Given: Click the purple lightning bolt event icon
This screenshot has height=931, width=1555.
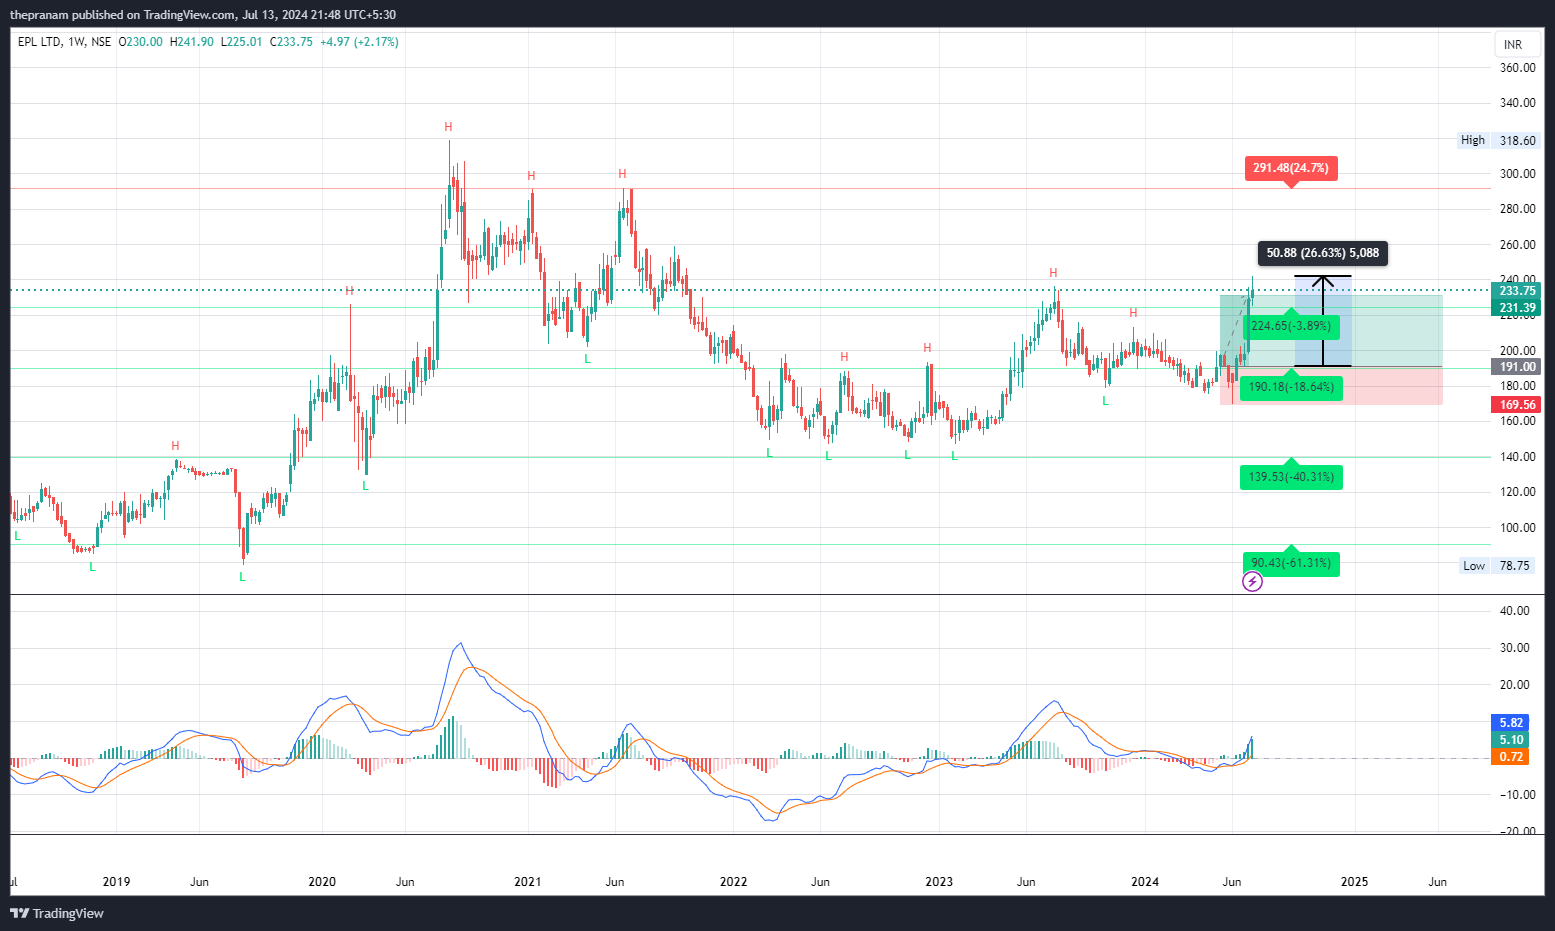Looking at the screenshot, I should point(1252,581).
